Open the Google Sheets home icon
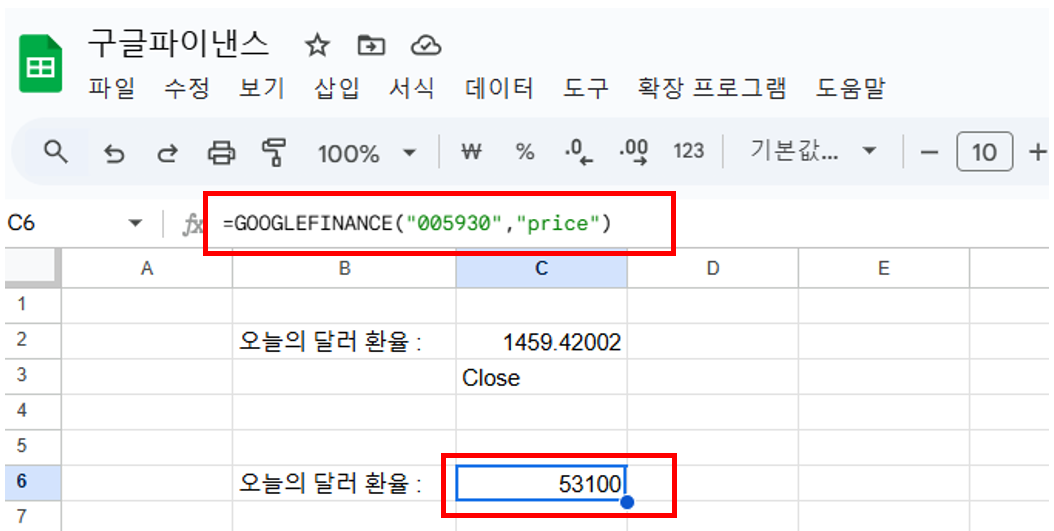Screen dimensions: 1054x531 click(41, 63)
